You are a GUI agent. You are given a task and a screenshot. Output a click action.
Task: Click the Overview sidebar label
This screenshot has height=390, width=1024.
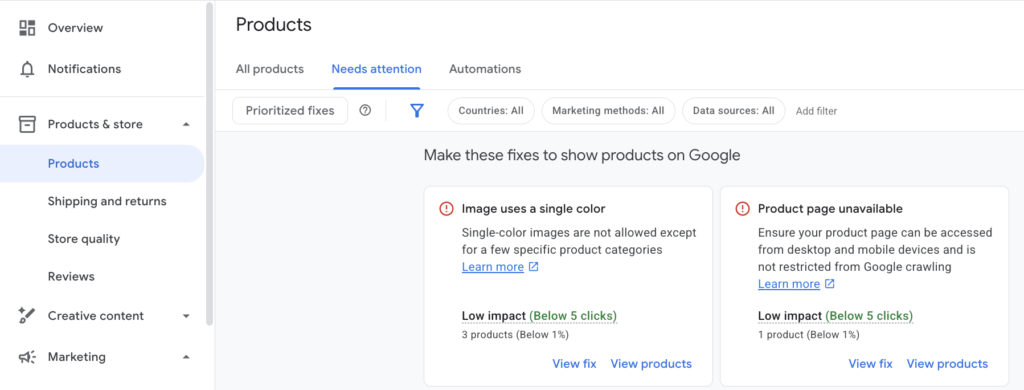[75, 27]
